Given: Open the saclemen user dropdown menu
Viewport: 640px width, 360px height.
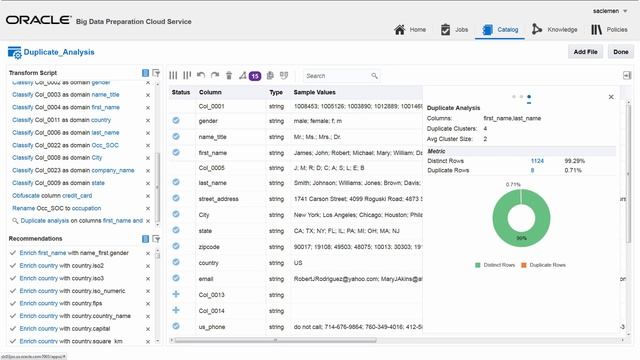Looking at the screenshot, I should tap(610, 11).
